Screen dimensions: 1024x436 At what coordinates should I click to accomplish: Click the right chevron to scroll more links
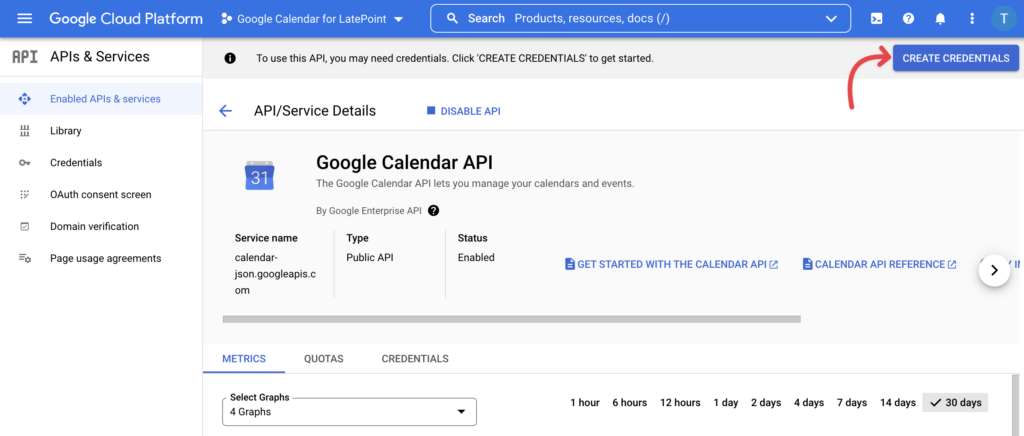click(995, 270)
